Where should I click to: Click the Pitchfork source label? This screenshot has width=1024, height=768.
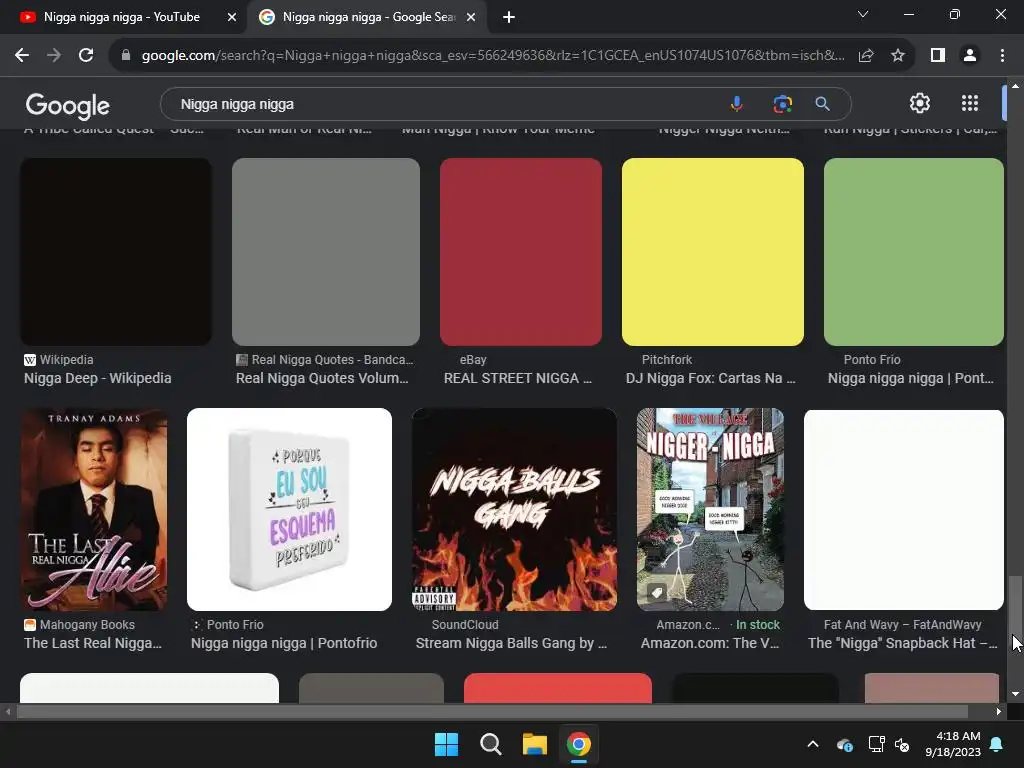pyautogui.click(x=667, y=360)
